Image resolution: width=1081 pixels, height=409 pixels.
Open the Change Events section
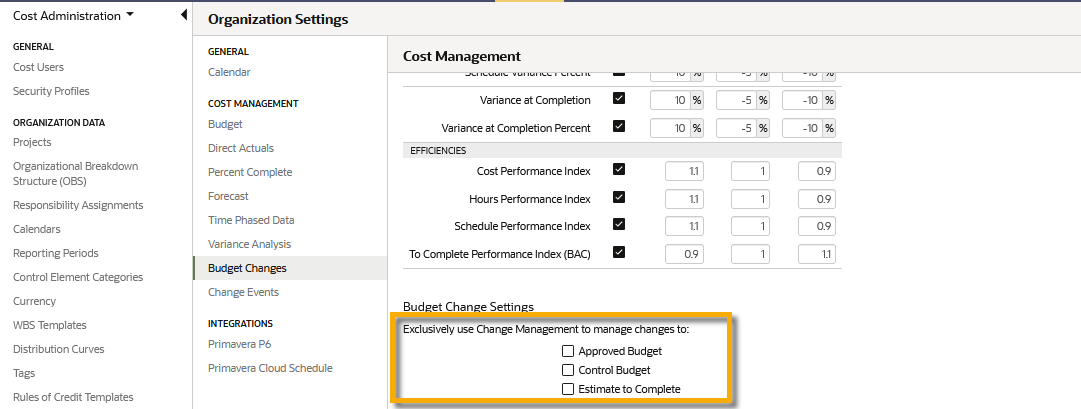click(243, 292)
